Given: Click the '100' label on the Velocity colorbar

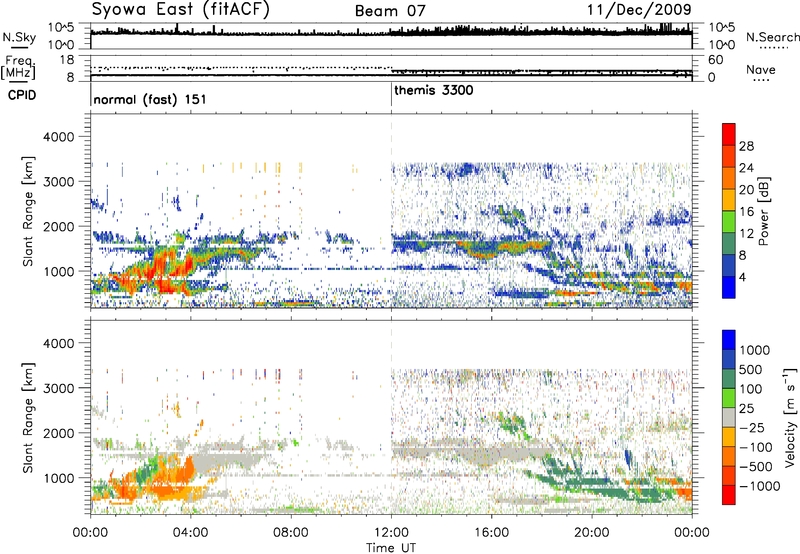Looking at the screenshot, I should tap(751, 389).
